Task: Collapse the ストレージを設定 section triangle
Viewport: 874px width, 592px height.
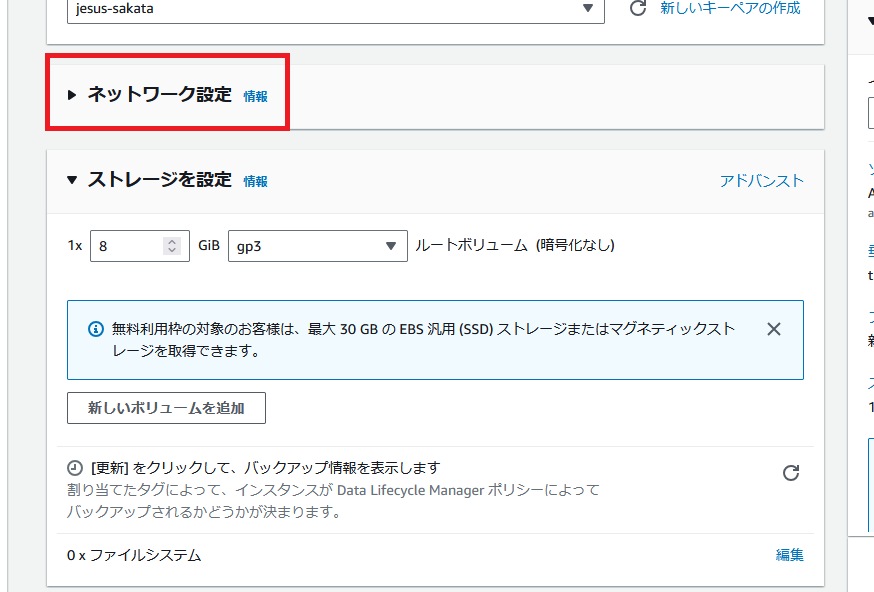Action: click(x=72, y=180)
